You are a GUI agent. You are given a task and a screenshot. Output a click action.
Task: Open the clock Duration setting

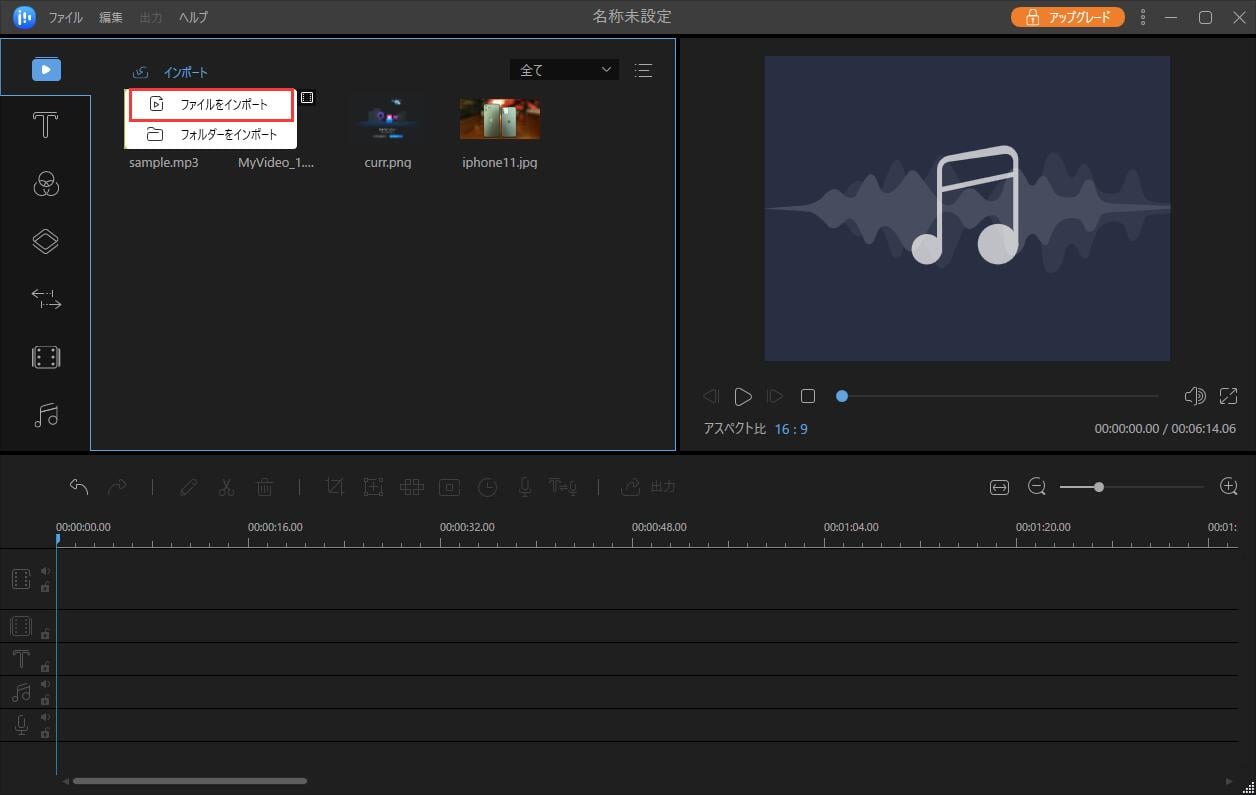click(487, 487)
